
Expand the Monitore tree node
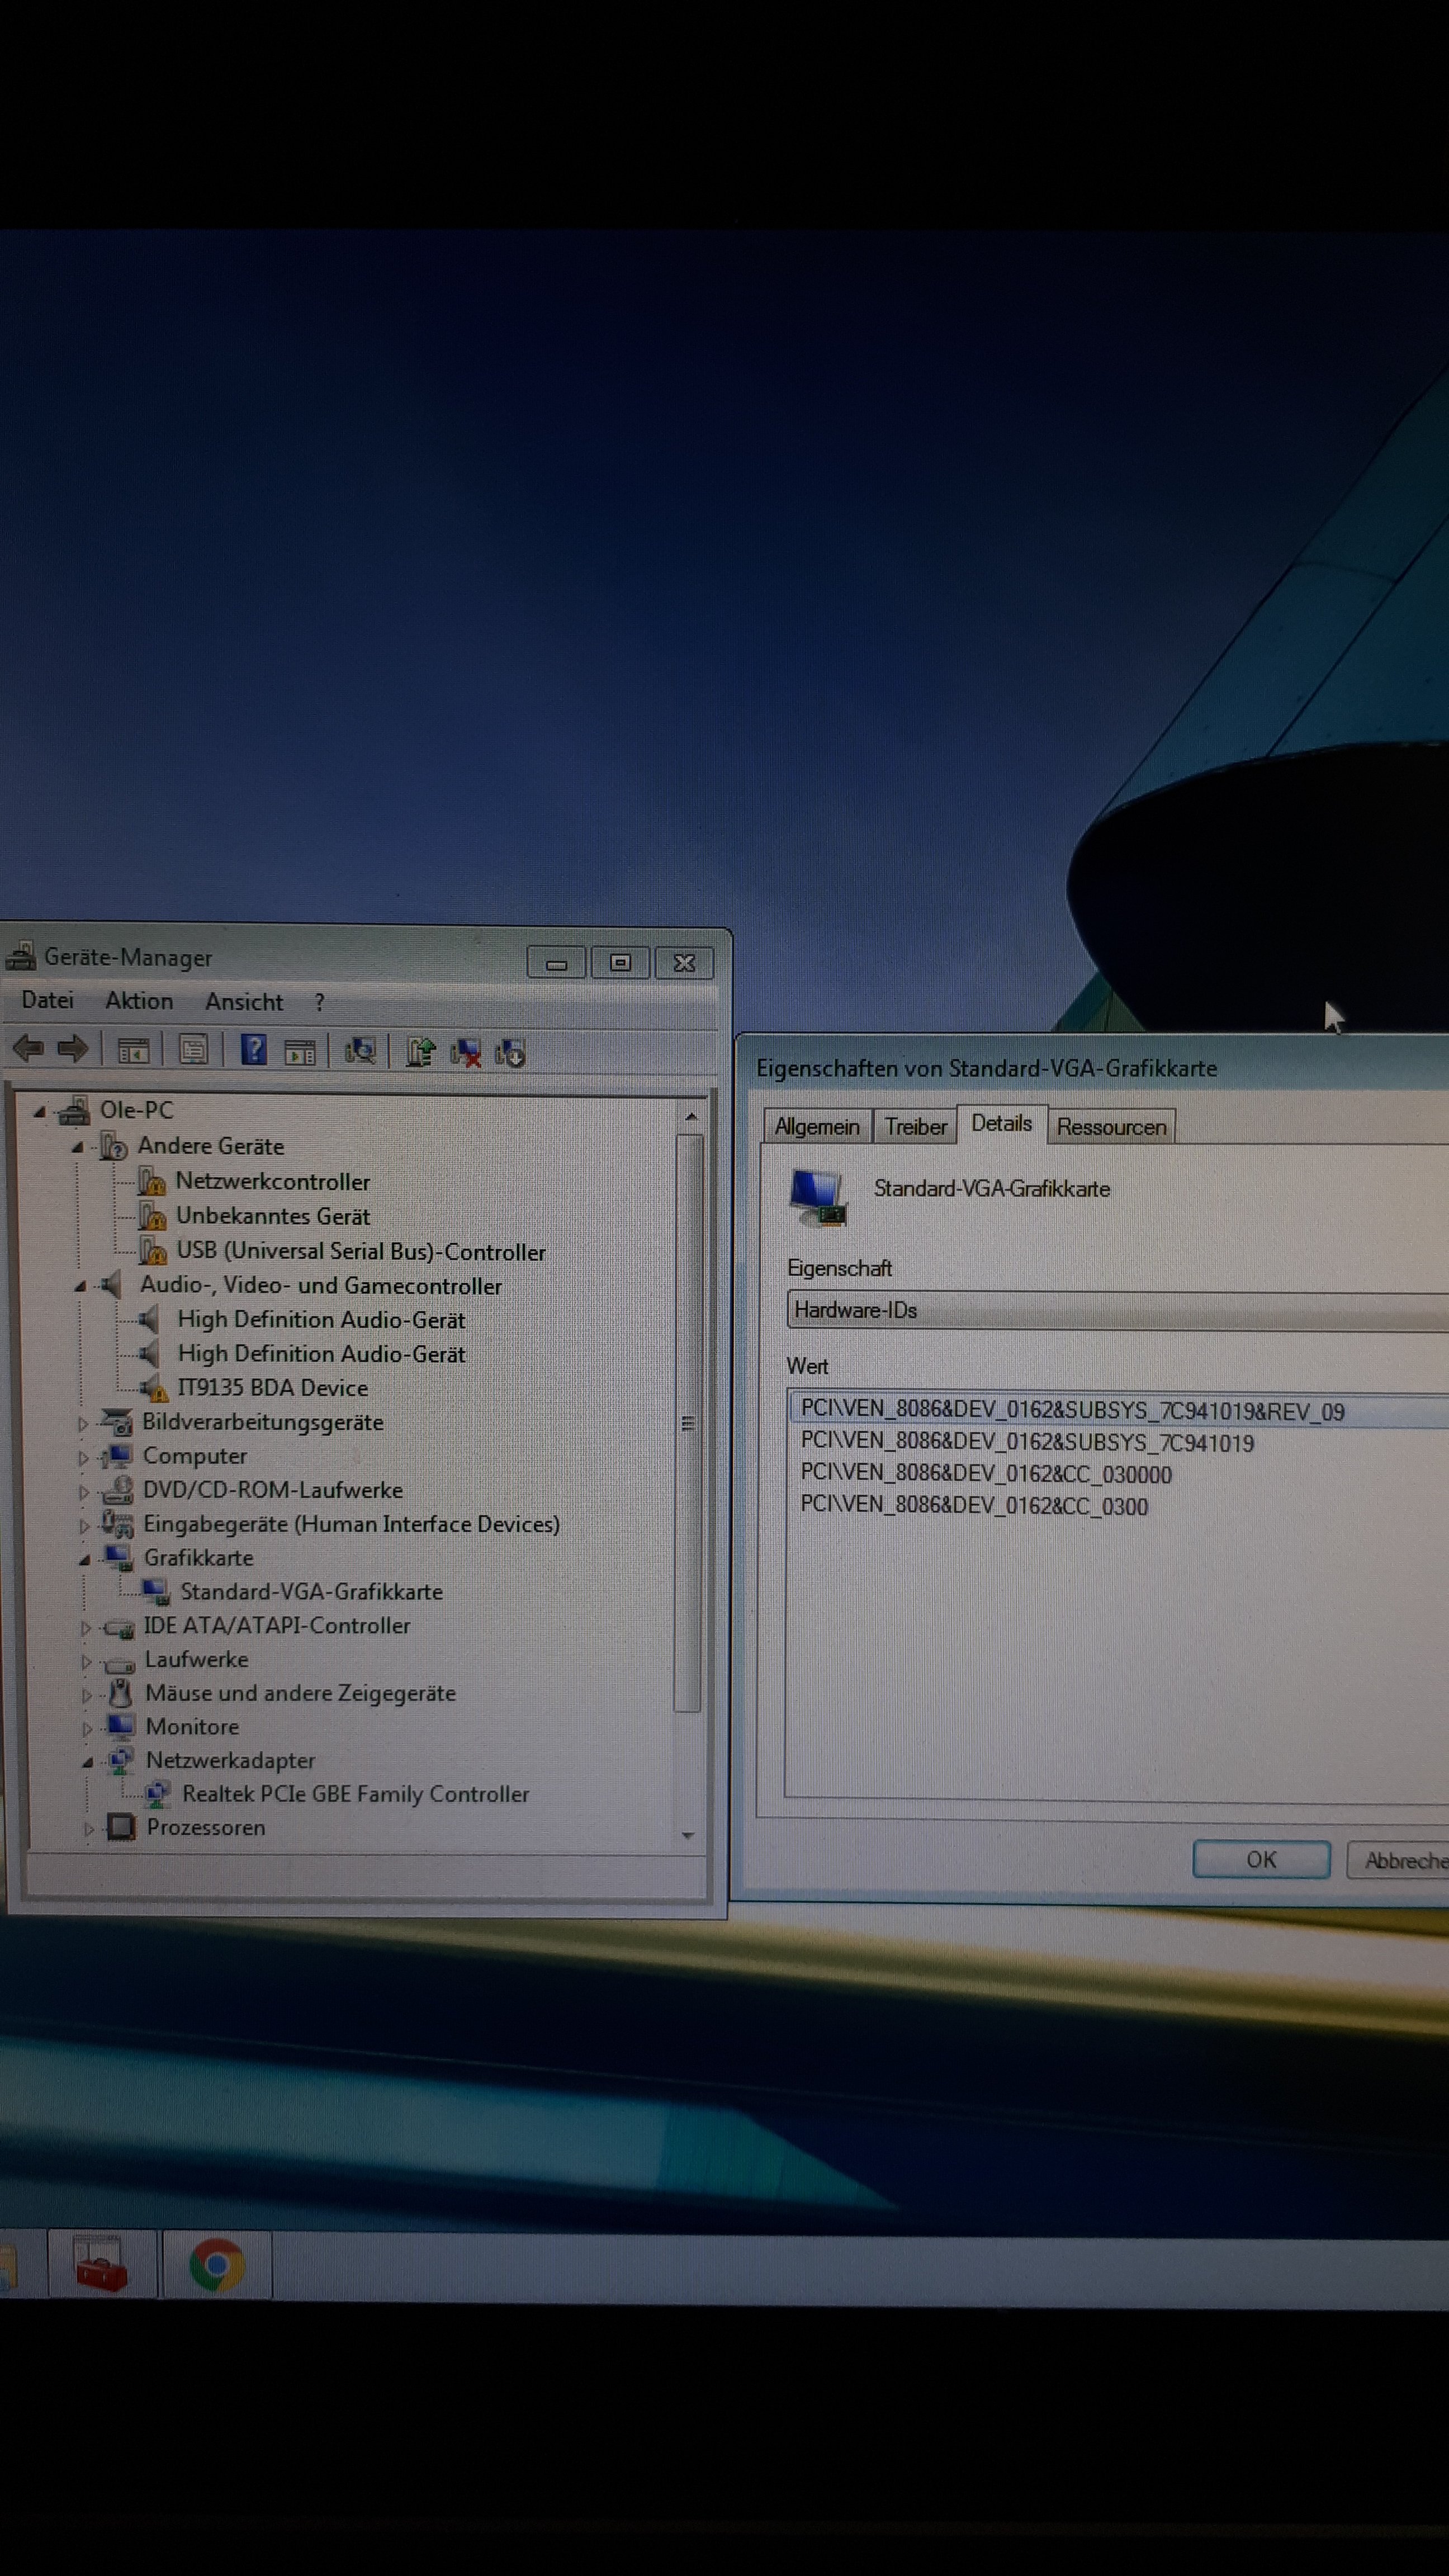pyautogui.click(x=87, y=1728)
